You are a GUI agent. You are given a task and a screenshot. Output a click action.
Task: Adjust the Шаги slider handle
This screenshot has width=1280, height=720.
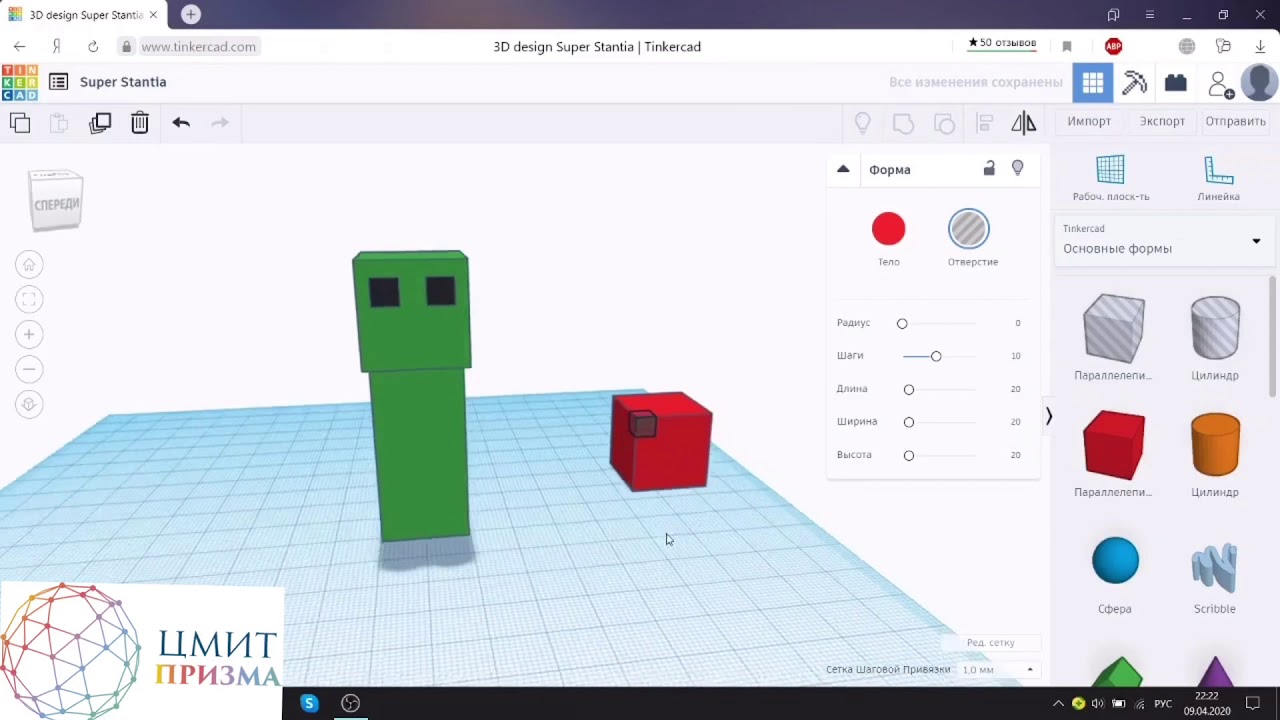936,356
